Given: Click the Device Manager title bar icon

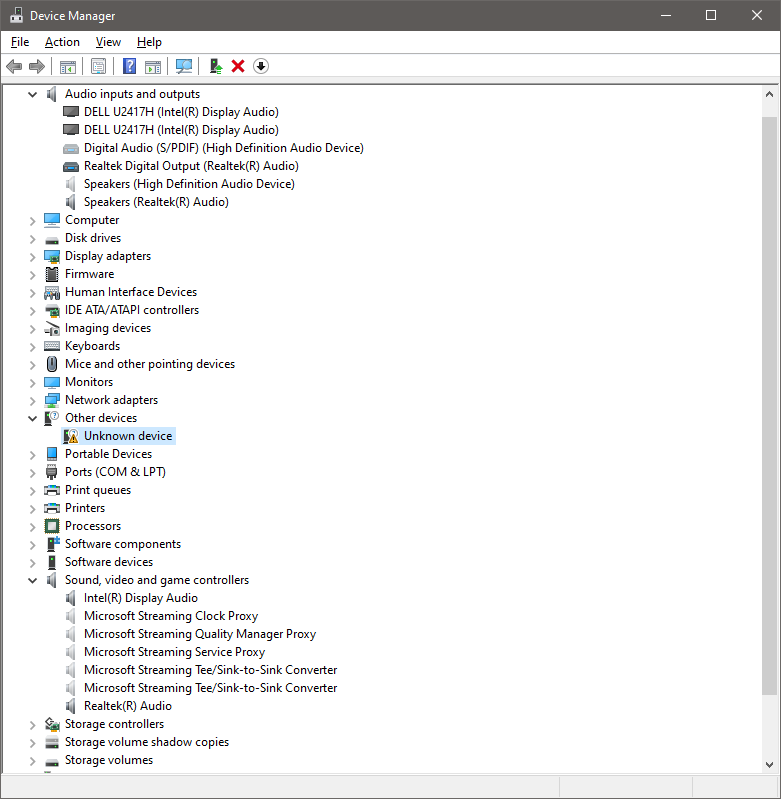Looking at the screenshot, I should pyautogui.click(x=16, y=15).
